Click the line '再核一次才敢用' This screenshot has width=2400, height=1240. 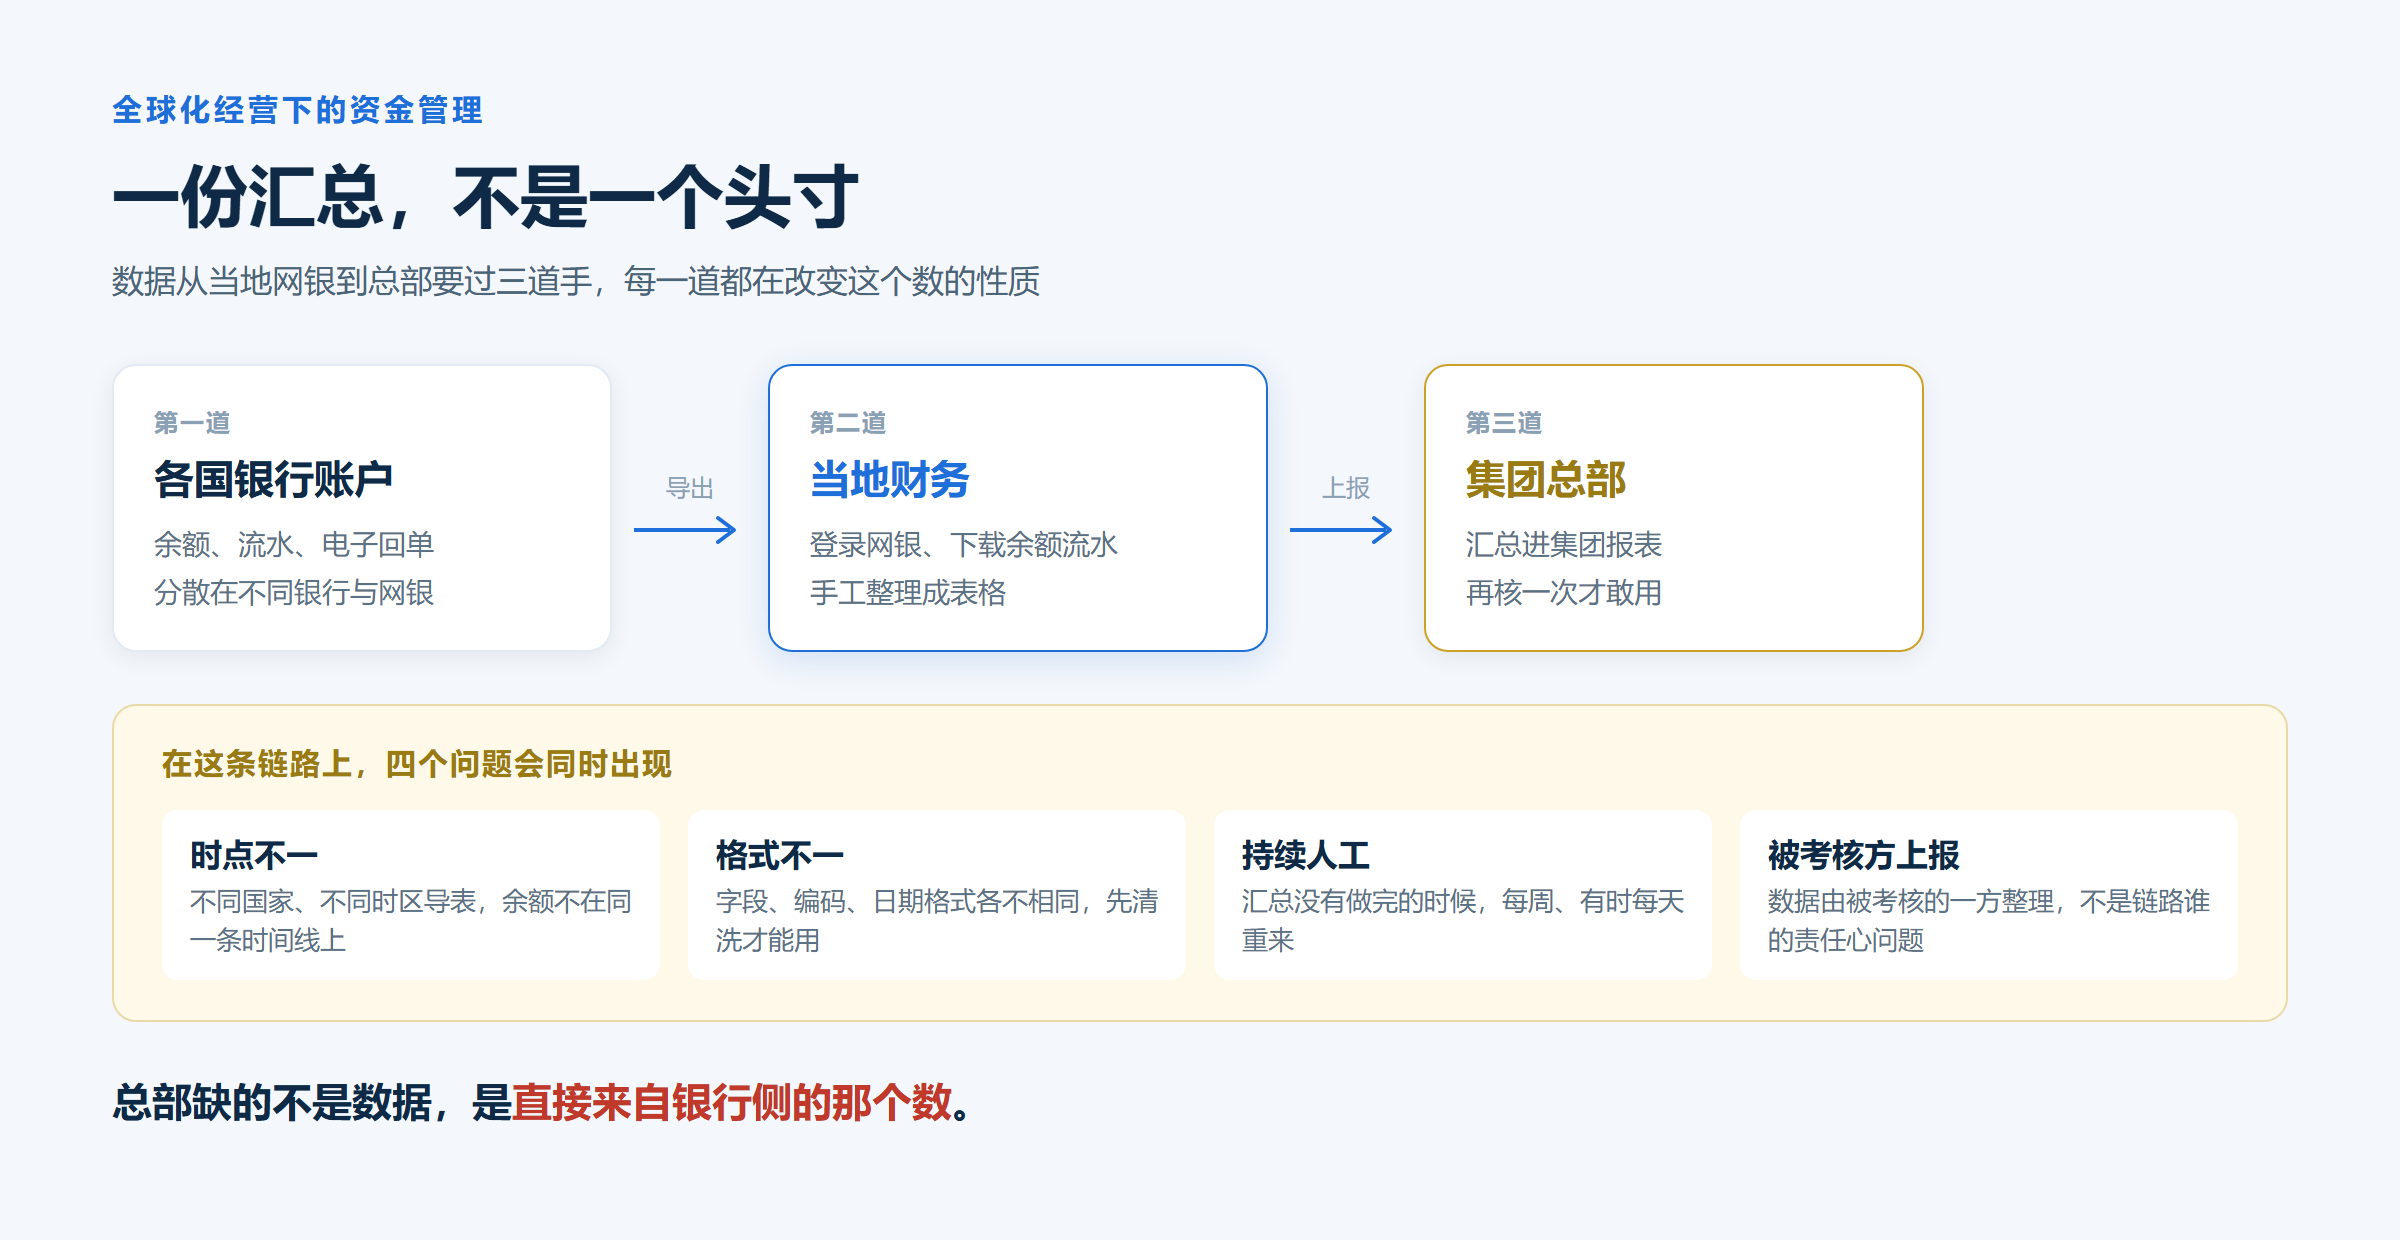tap(1564, 592)
